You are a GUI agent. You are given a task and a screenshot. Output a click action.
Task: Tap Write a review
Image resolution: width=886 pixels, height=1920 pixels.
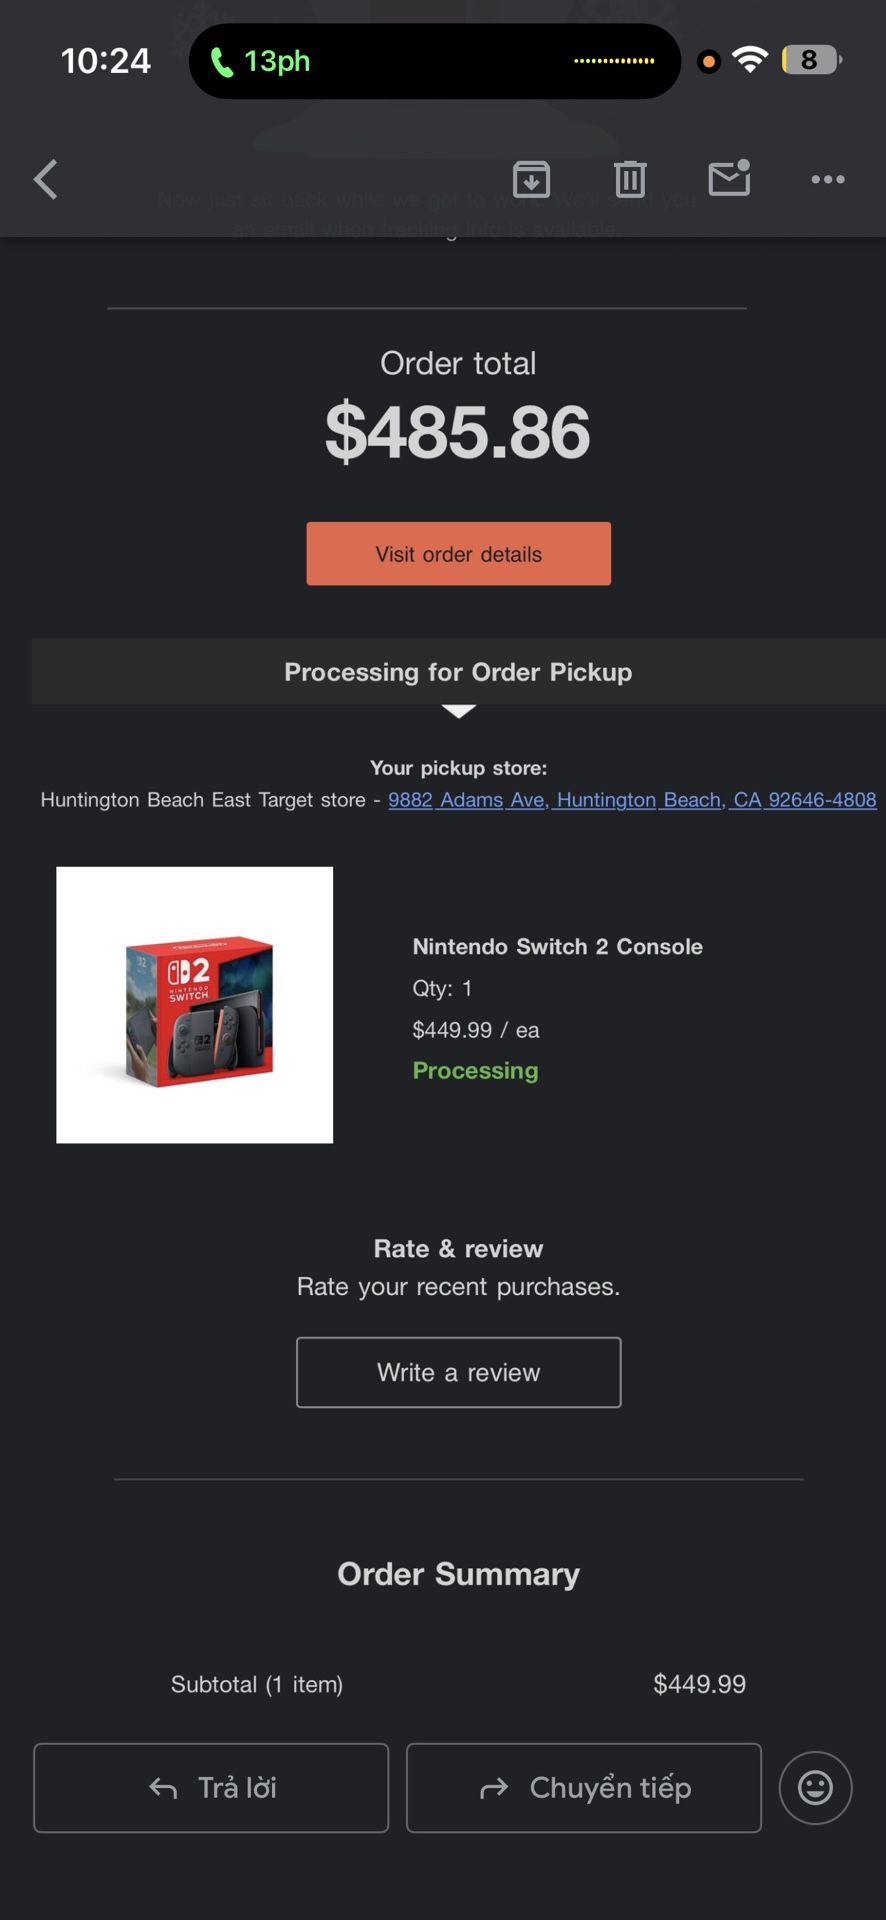(458, 1372)
